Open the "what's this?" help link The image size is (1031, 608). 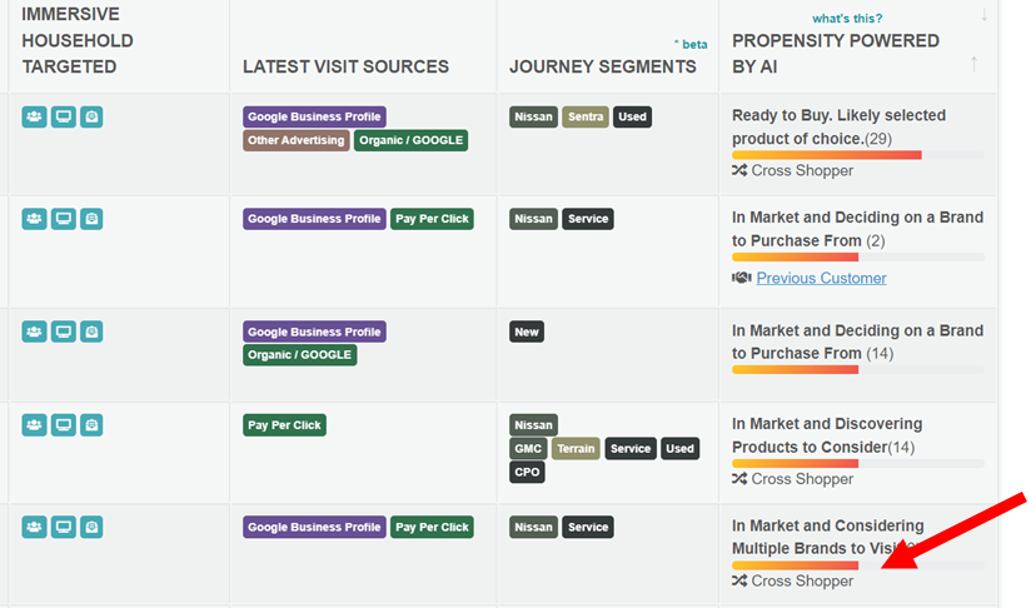(847, 18)
